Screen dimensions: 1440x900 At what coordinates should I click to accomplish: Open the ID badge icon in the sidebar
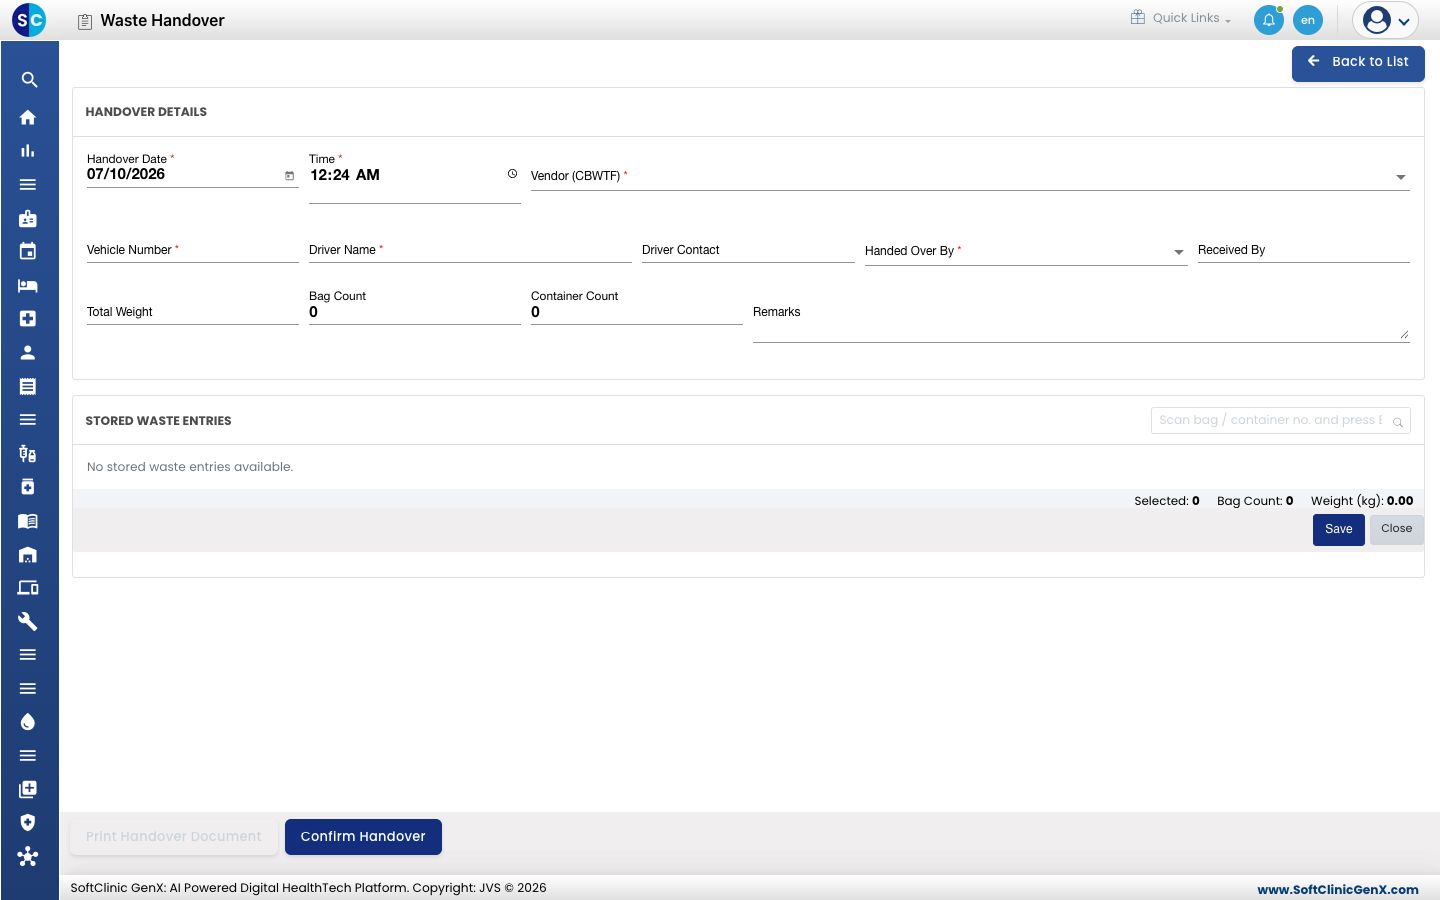tap(28, 218)
